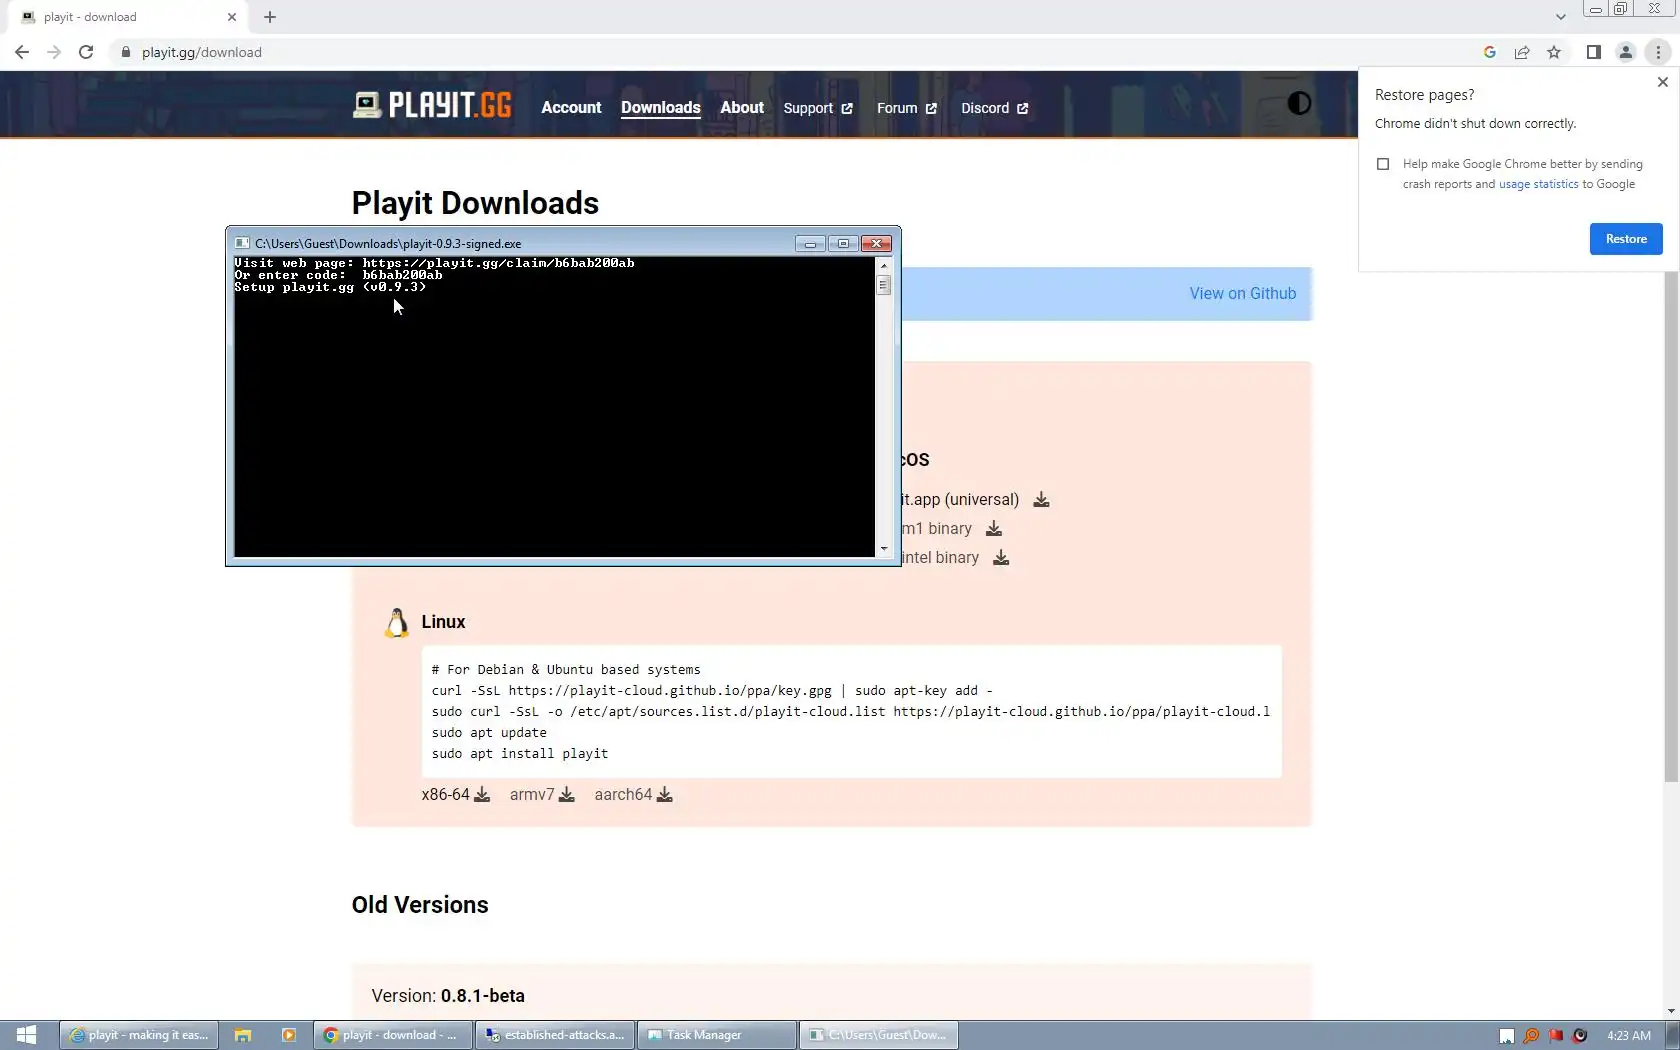
Task: Toggle the dark mode theme icon
Action: (1299, 103)
